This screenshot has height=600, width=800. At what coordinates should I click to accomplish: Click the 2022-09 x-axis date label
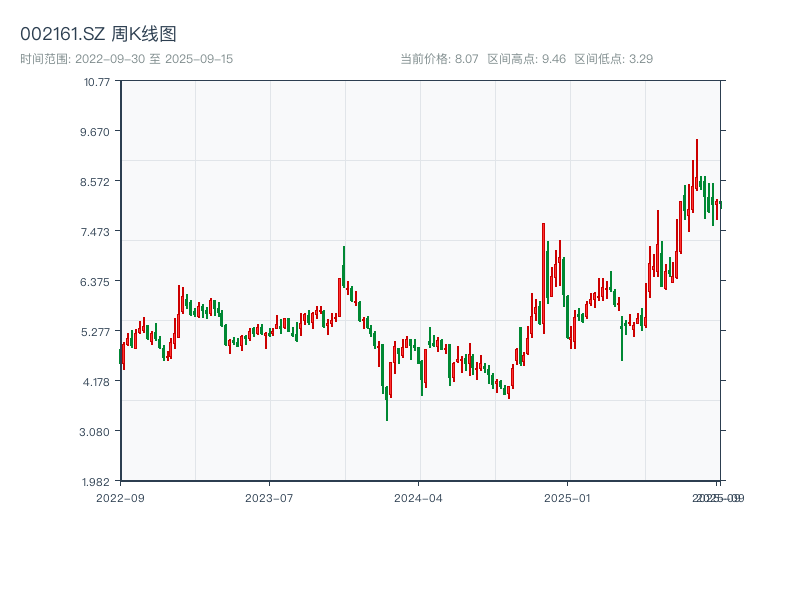click(120, 497)
